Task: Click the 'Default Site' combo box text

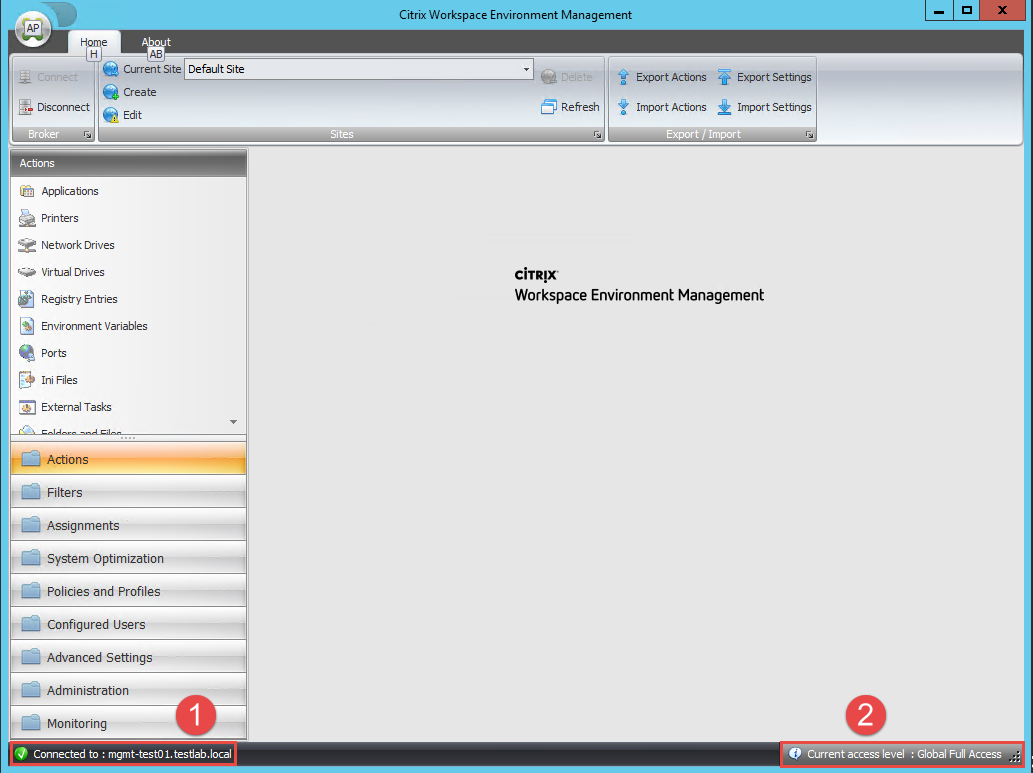Action: [216, 69]
